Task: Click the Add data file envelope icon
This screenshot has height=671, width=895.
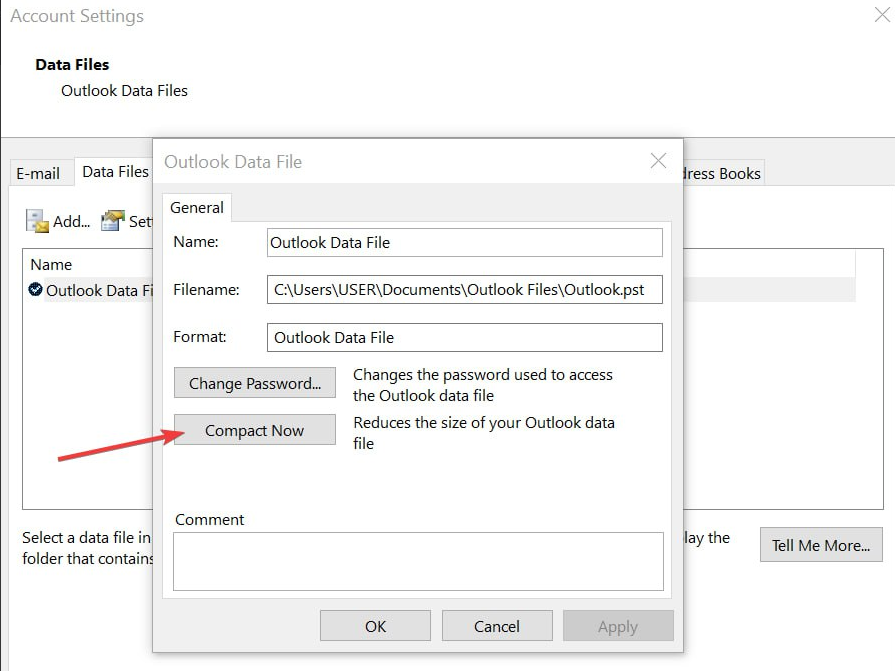Action: [38, 221]
